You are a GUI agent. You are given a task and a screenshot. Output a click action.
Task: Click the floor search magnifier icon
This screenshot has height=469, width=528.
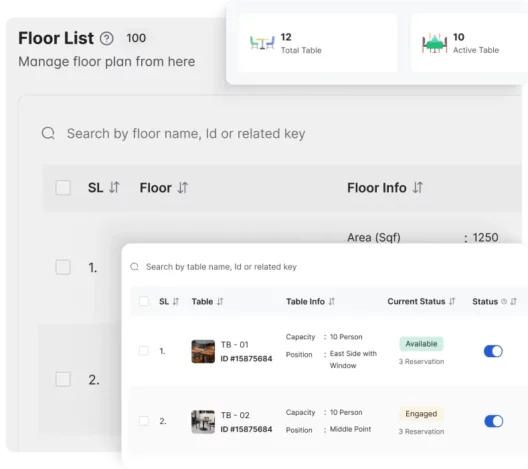(x=48, y=133)
